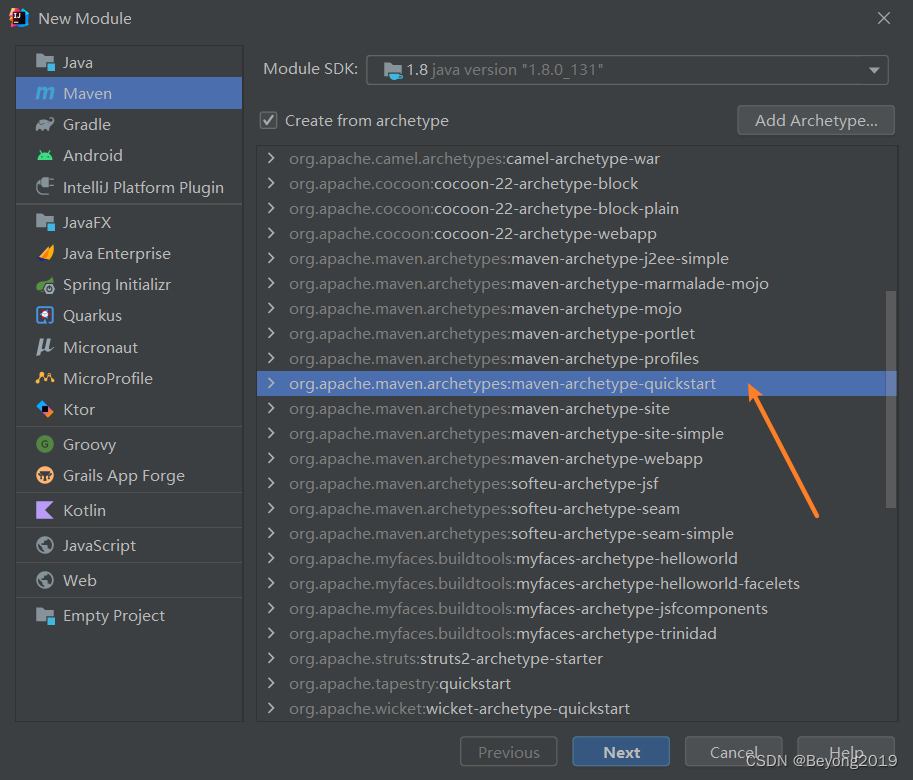Click the Cancel button

click(x=734, y=752)
